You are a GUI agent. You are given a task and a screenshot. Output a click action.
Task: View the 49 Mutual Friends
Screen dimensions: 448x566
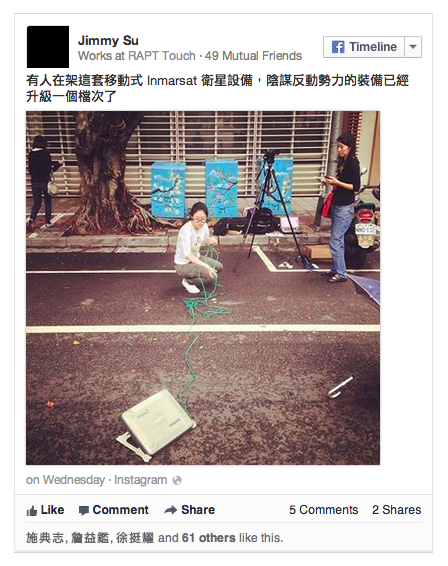coord(253,56)
